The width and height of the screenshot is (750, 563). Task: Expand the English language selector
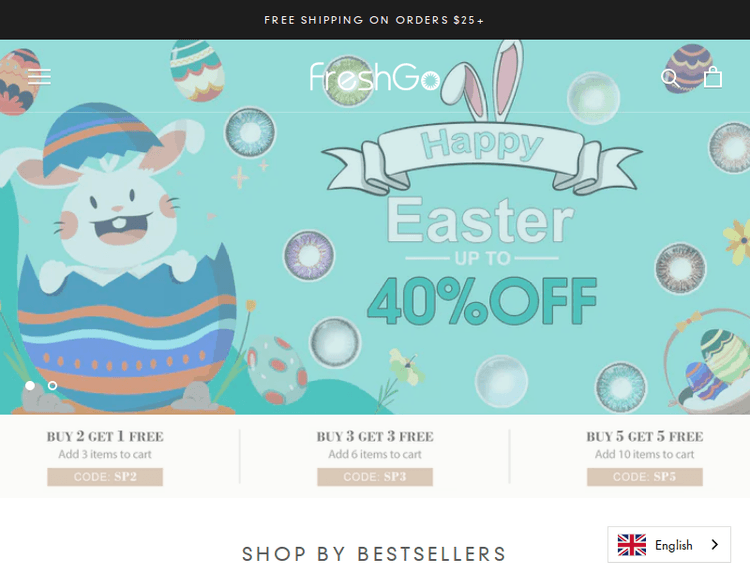pos(669,545)
